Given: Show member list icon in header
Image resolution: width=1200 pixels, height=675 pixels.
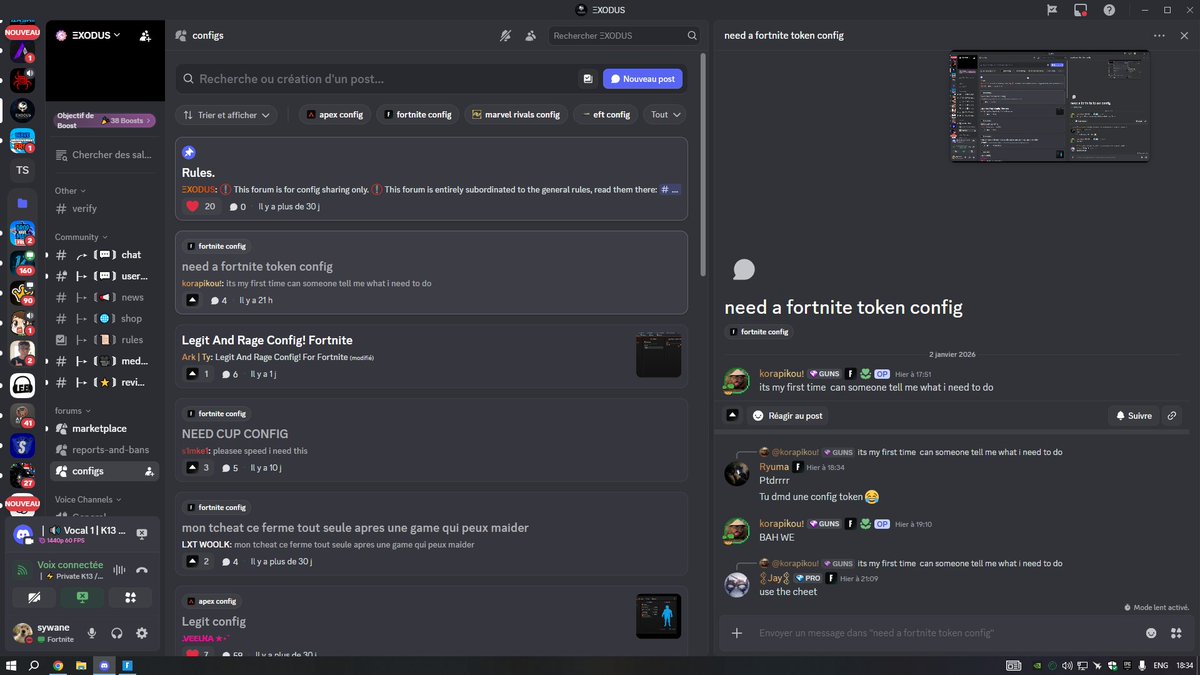Looking at the screenshot, I should (530, 35).
